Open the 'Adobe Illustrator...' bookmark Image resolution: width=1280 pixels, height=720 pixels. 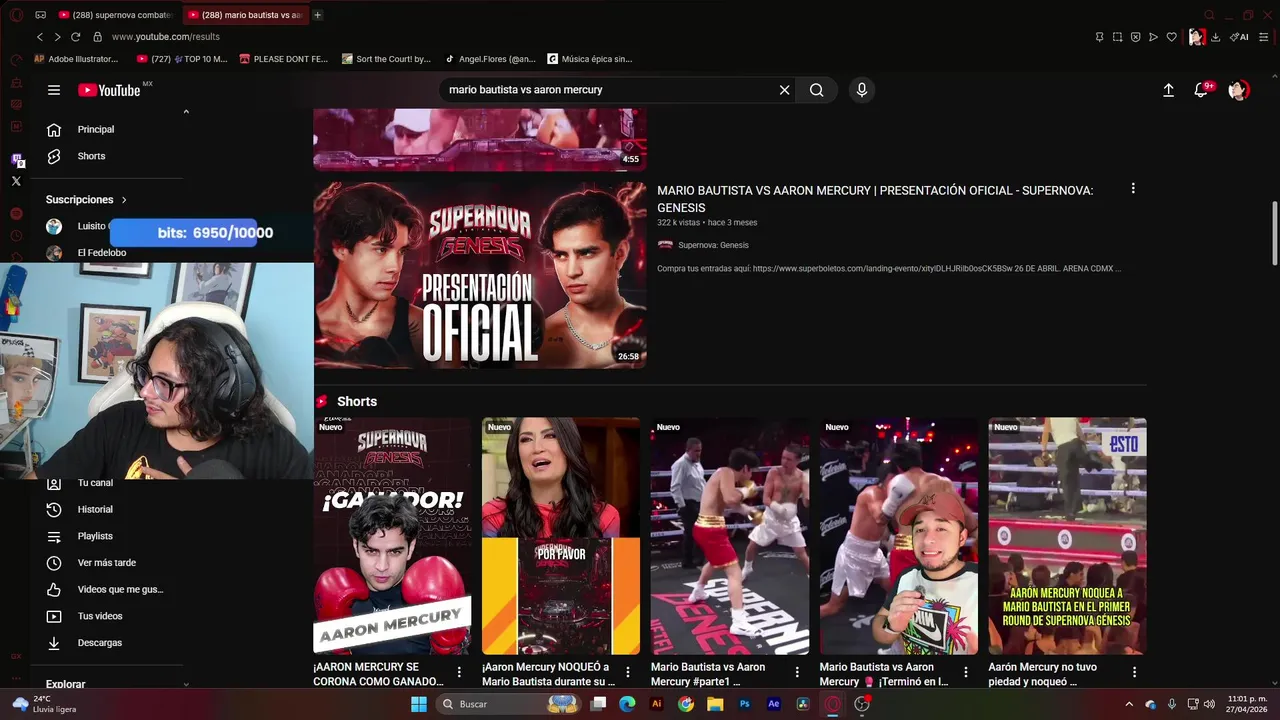[76, 59]
